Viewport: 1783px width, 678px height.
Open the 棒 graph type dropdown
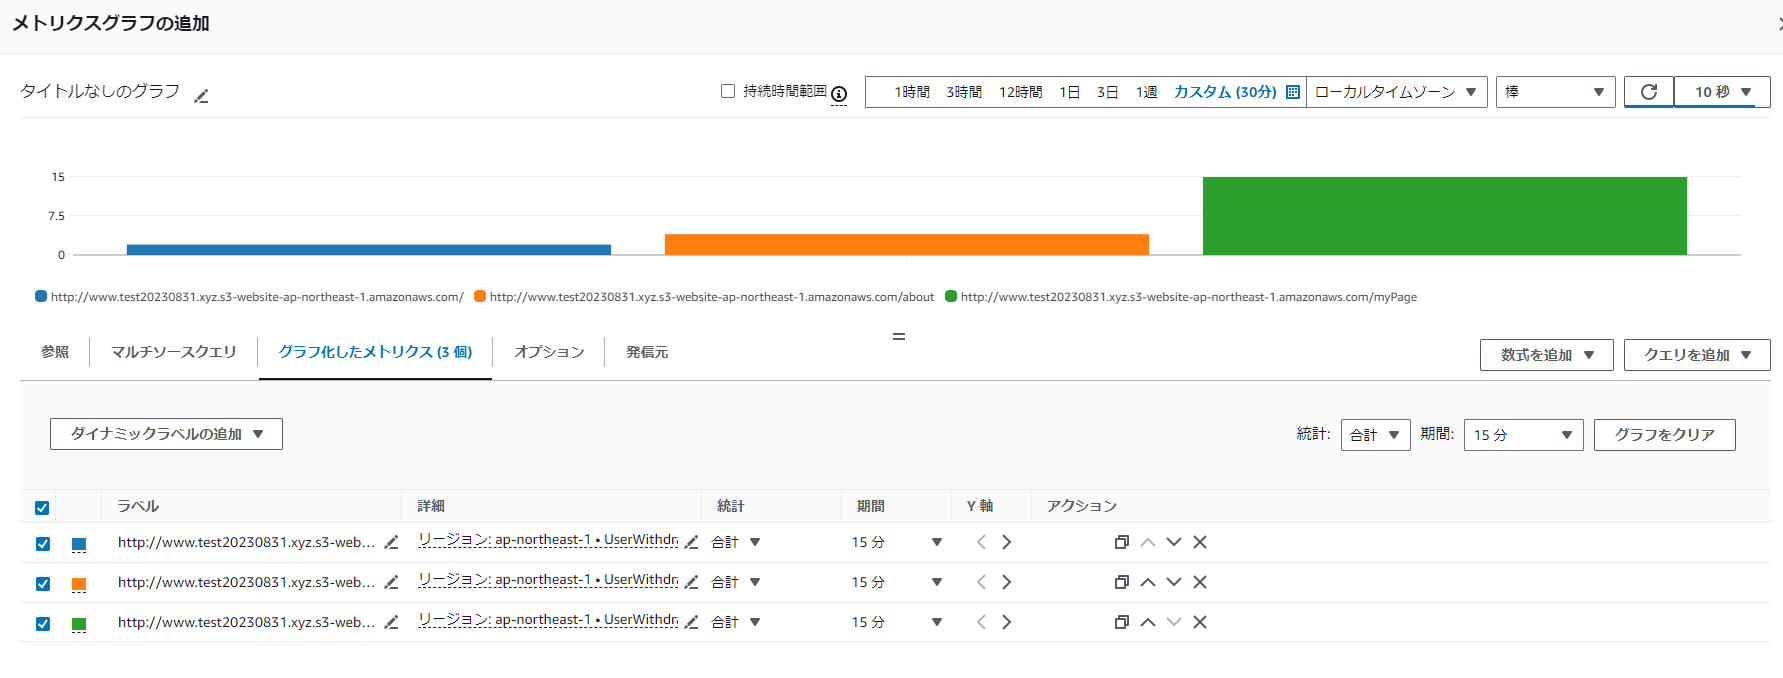(x=1555, y=92)
